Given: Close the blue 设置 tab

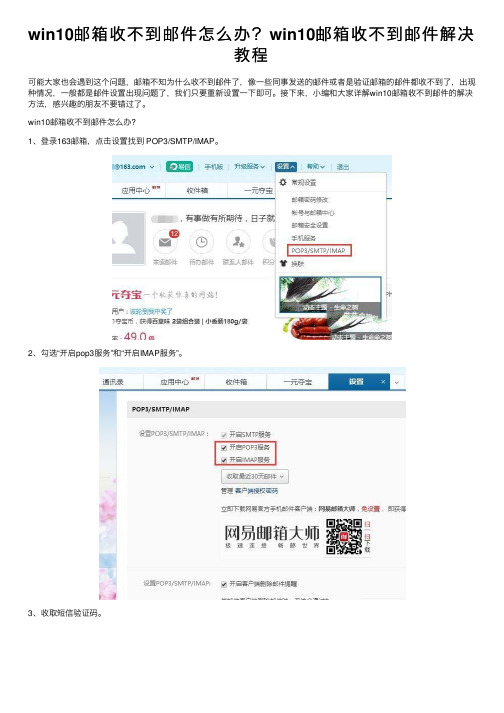Looking at the screenshot, I should [x=383, y=382].
